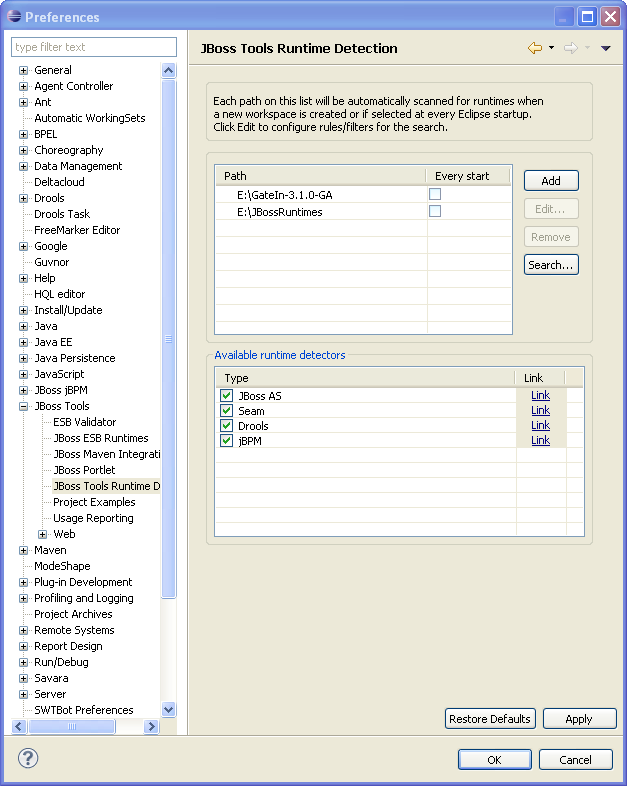Toggle Every start for E:\JBossRuntimes
This screenshot has height=786, width=627.
[435, 211]
